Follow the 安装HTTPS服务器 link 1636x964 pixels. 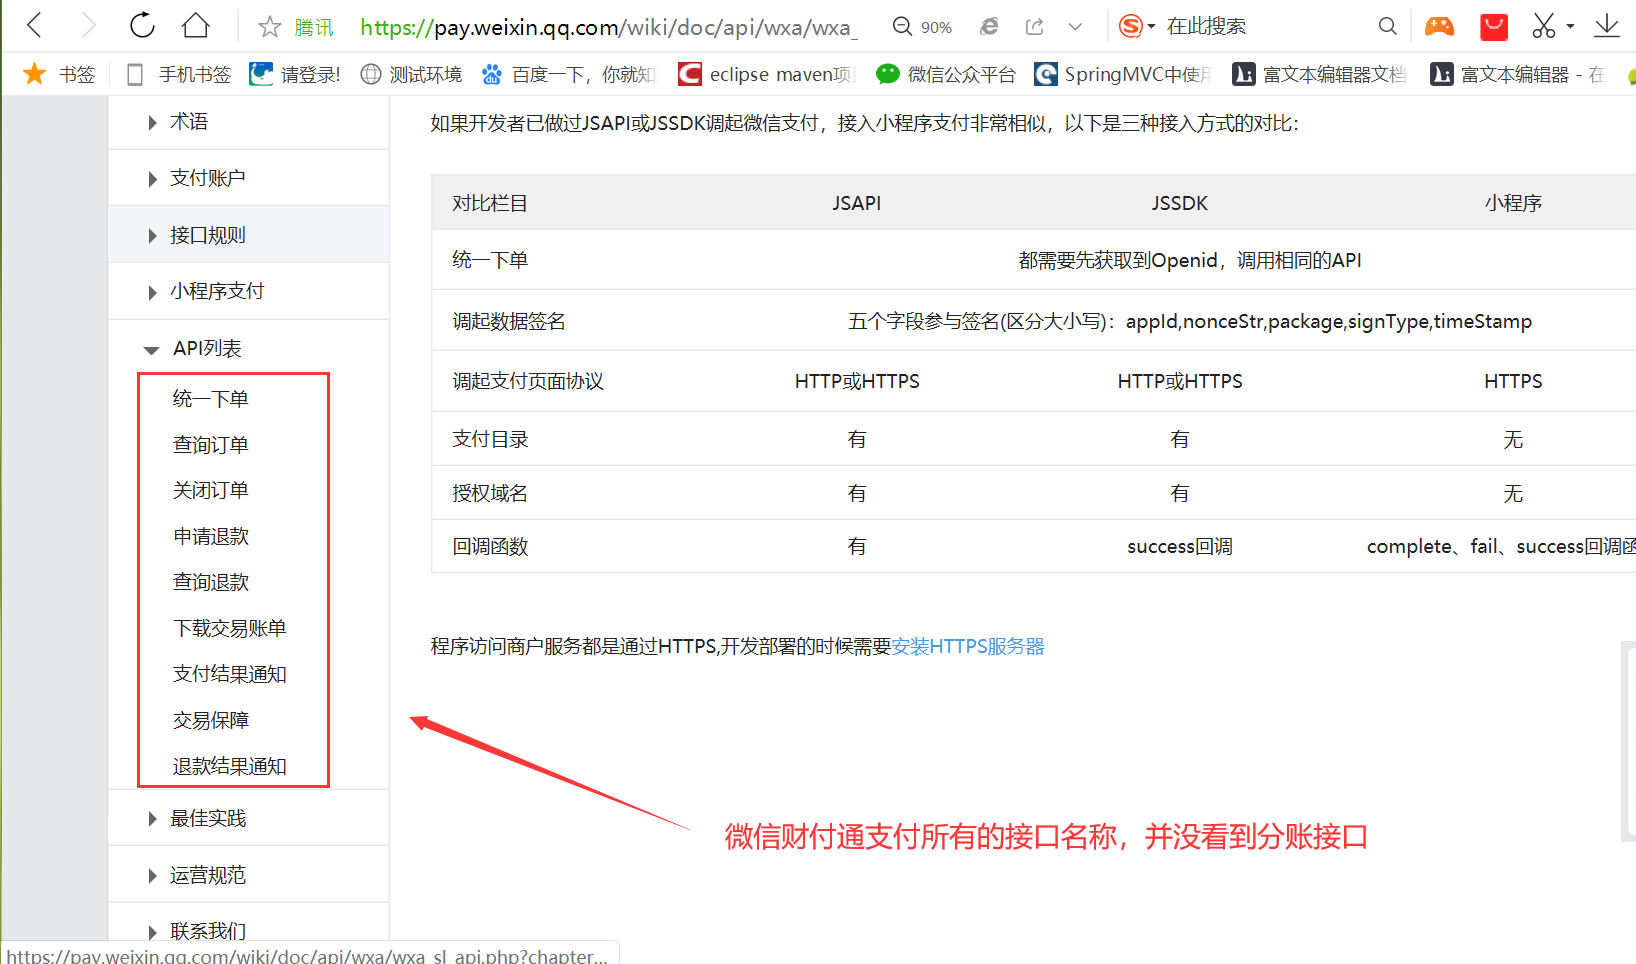click(x=968, y=647)
